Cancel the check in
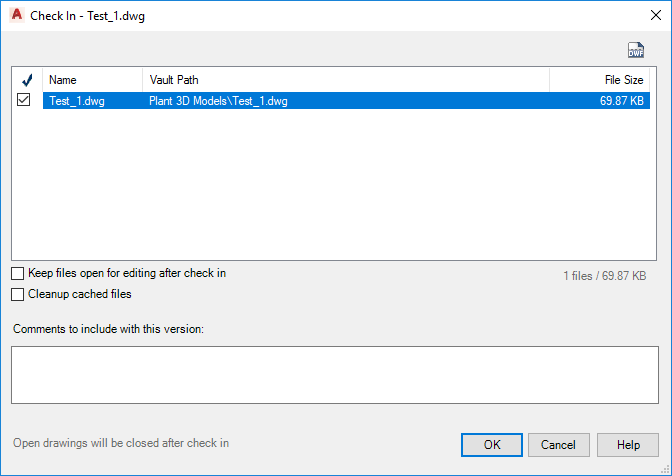 (558, 444)
